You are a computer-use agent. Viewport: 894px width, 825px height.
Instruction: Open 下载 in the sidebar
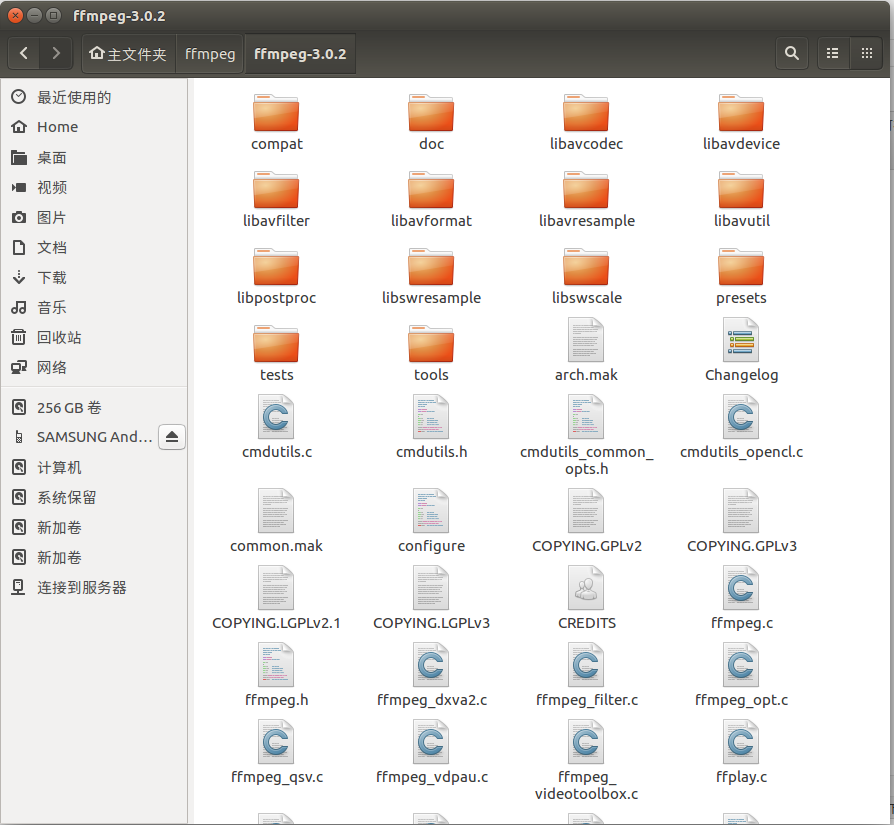click(x=94, y=278)
